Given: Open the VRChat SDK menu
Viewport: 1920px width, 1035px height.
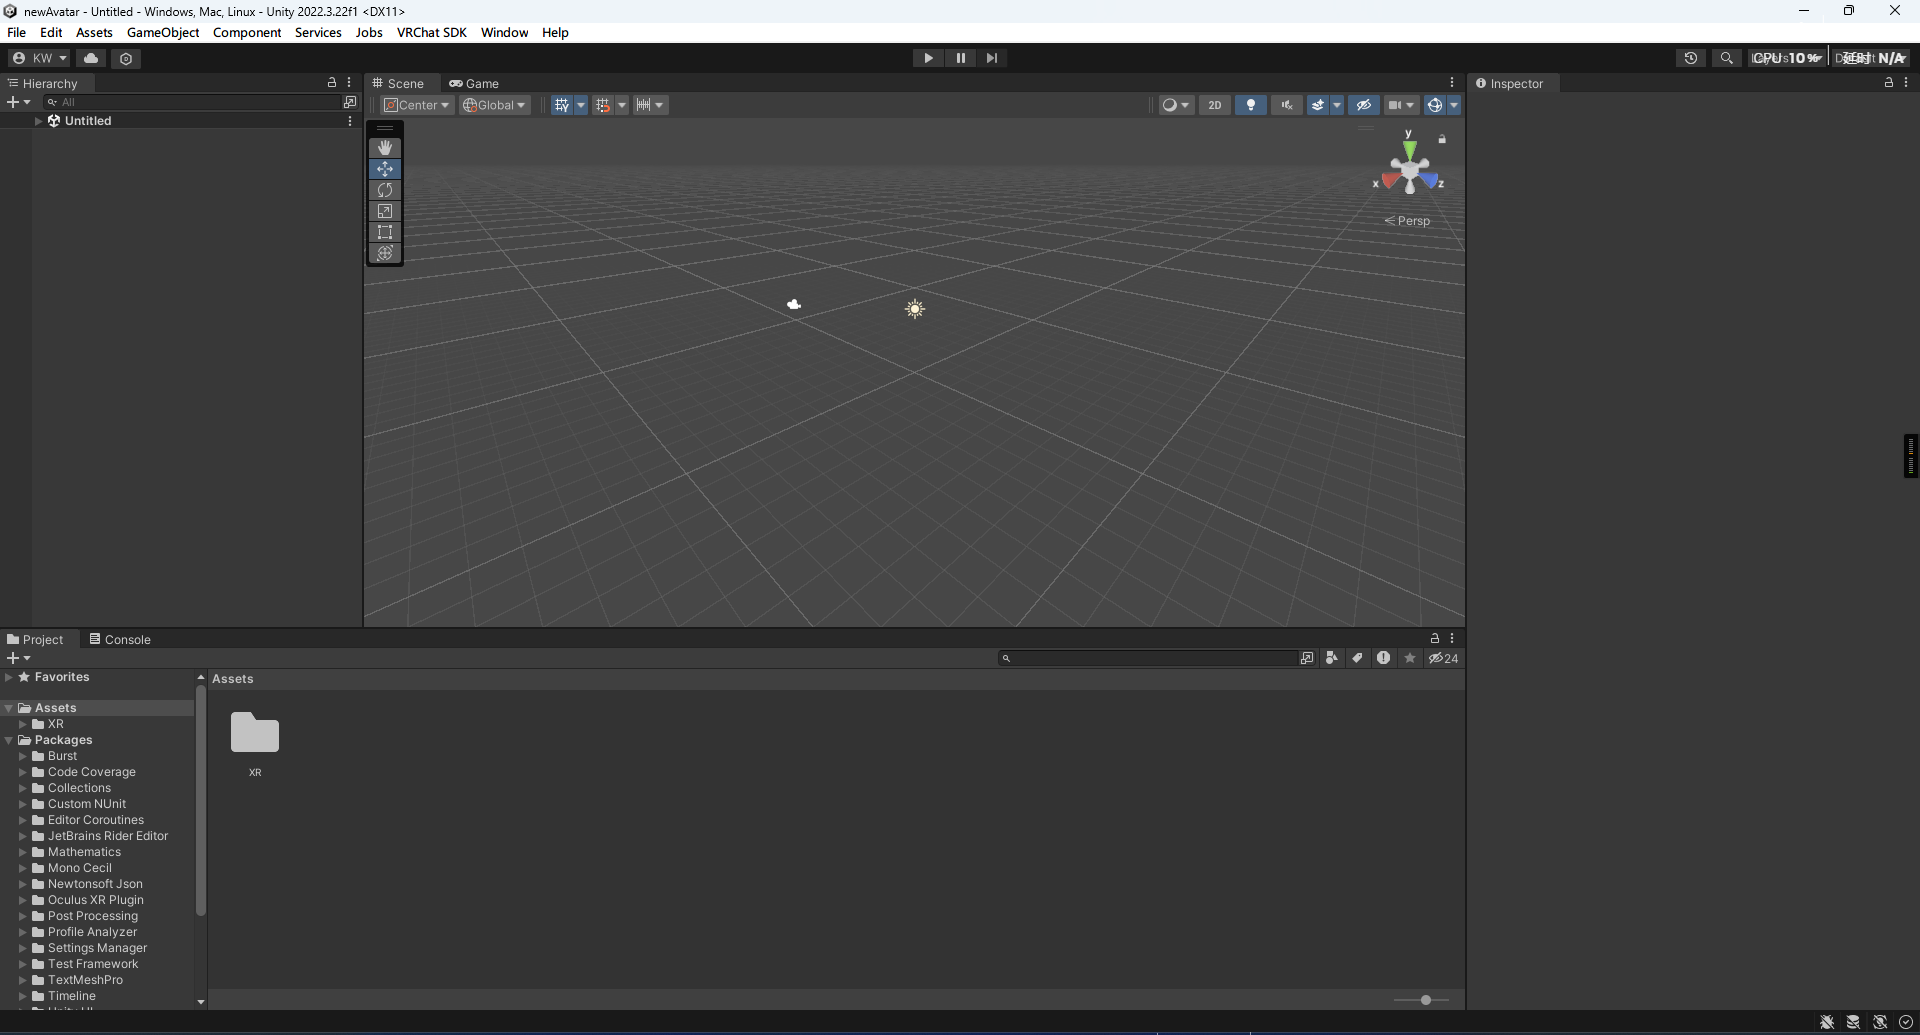Looking at the screenshot, I should 431,32.
